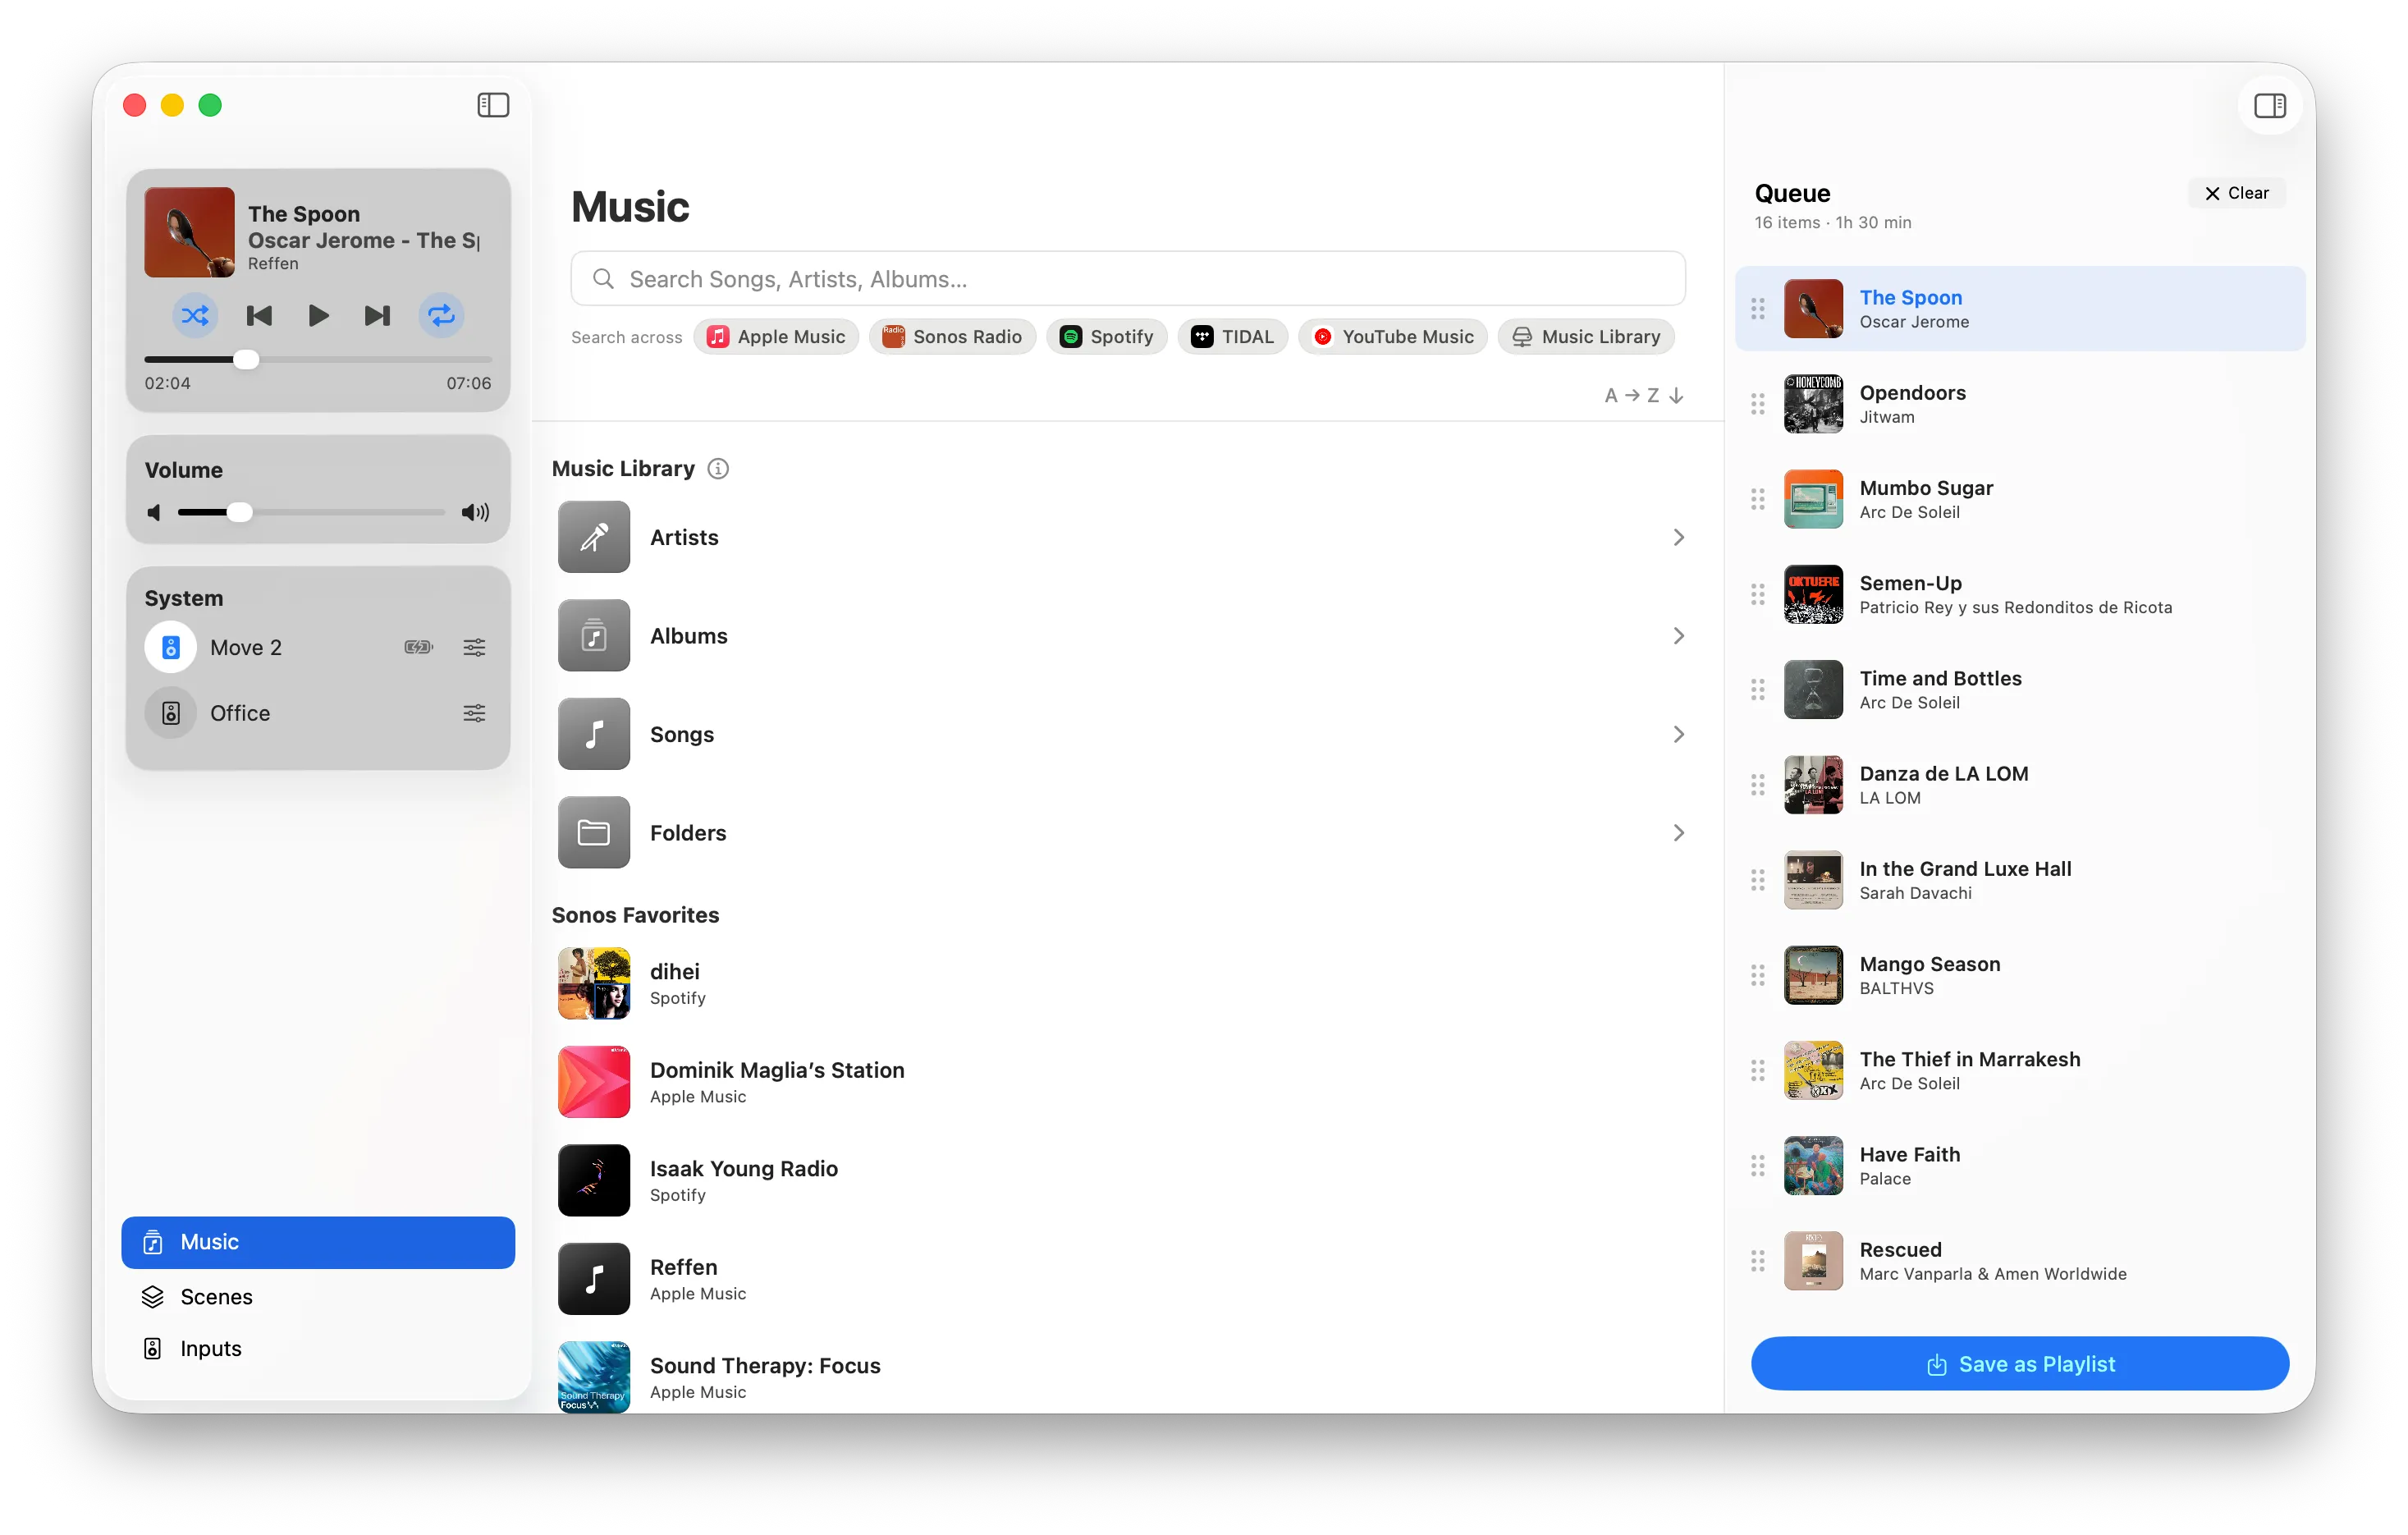
Task: Click drag handle beside Opendoors
Action: 1758,404
